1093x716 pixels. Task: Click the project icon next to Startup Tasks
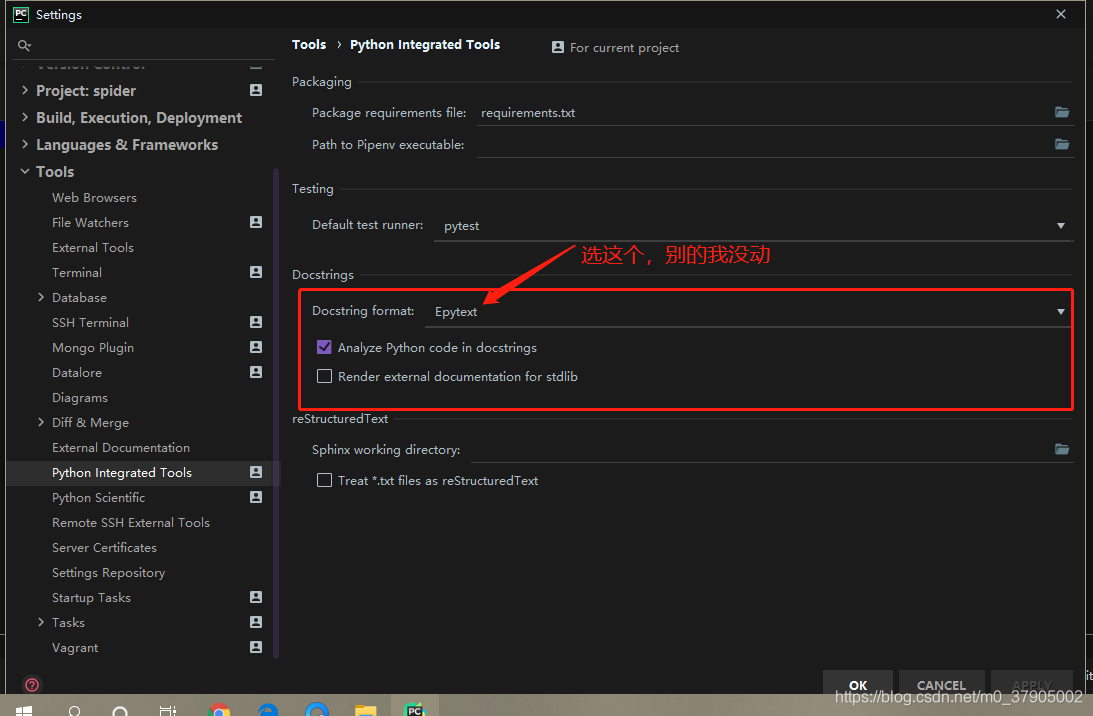click(x=256, y=597)
